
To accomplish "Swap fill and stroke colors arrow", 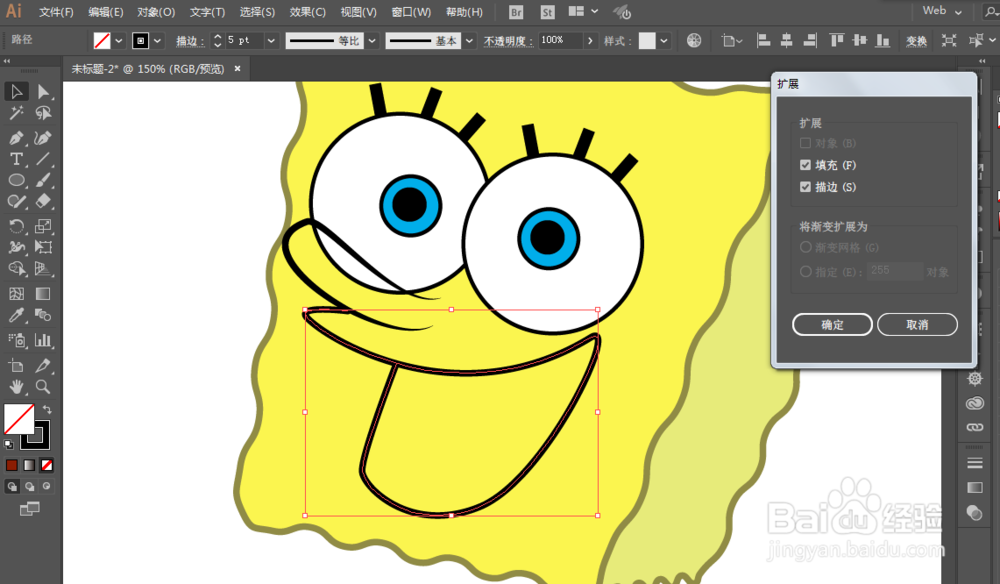I will [47, 409].
